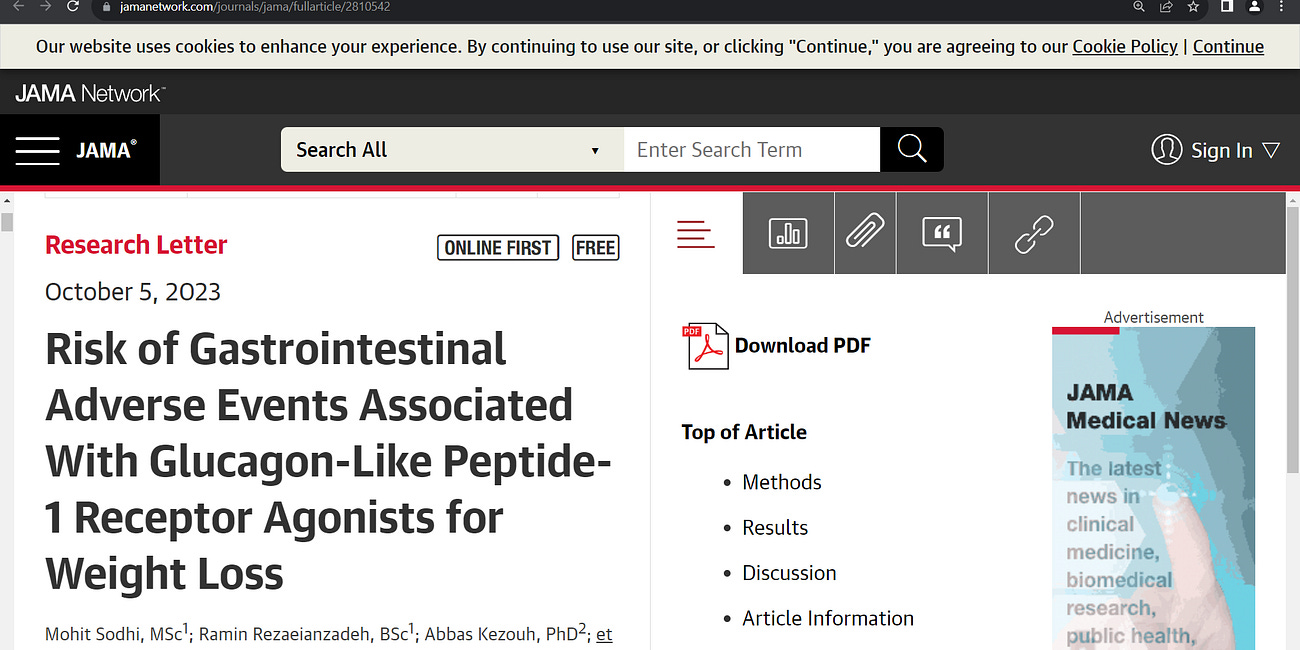Image resolution: width=1300 pixels, height=650 pixels.
Task: Click the Research Letter category label
Action: pos(136,245)
